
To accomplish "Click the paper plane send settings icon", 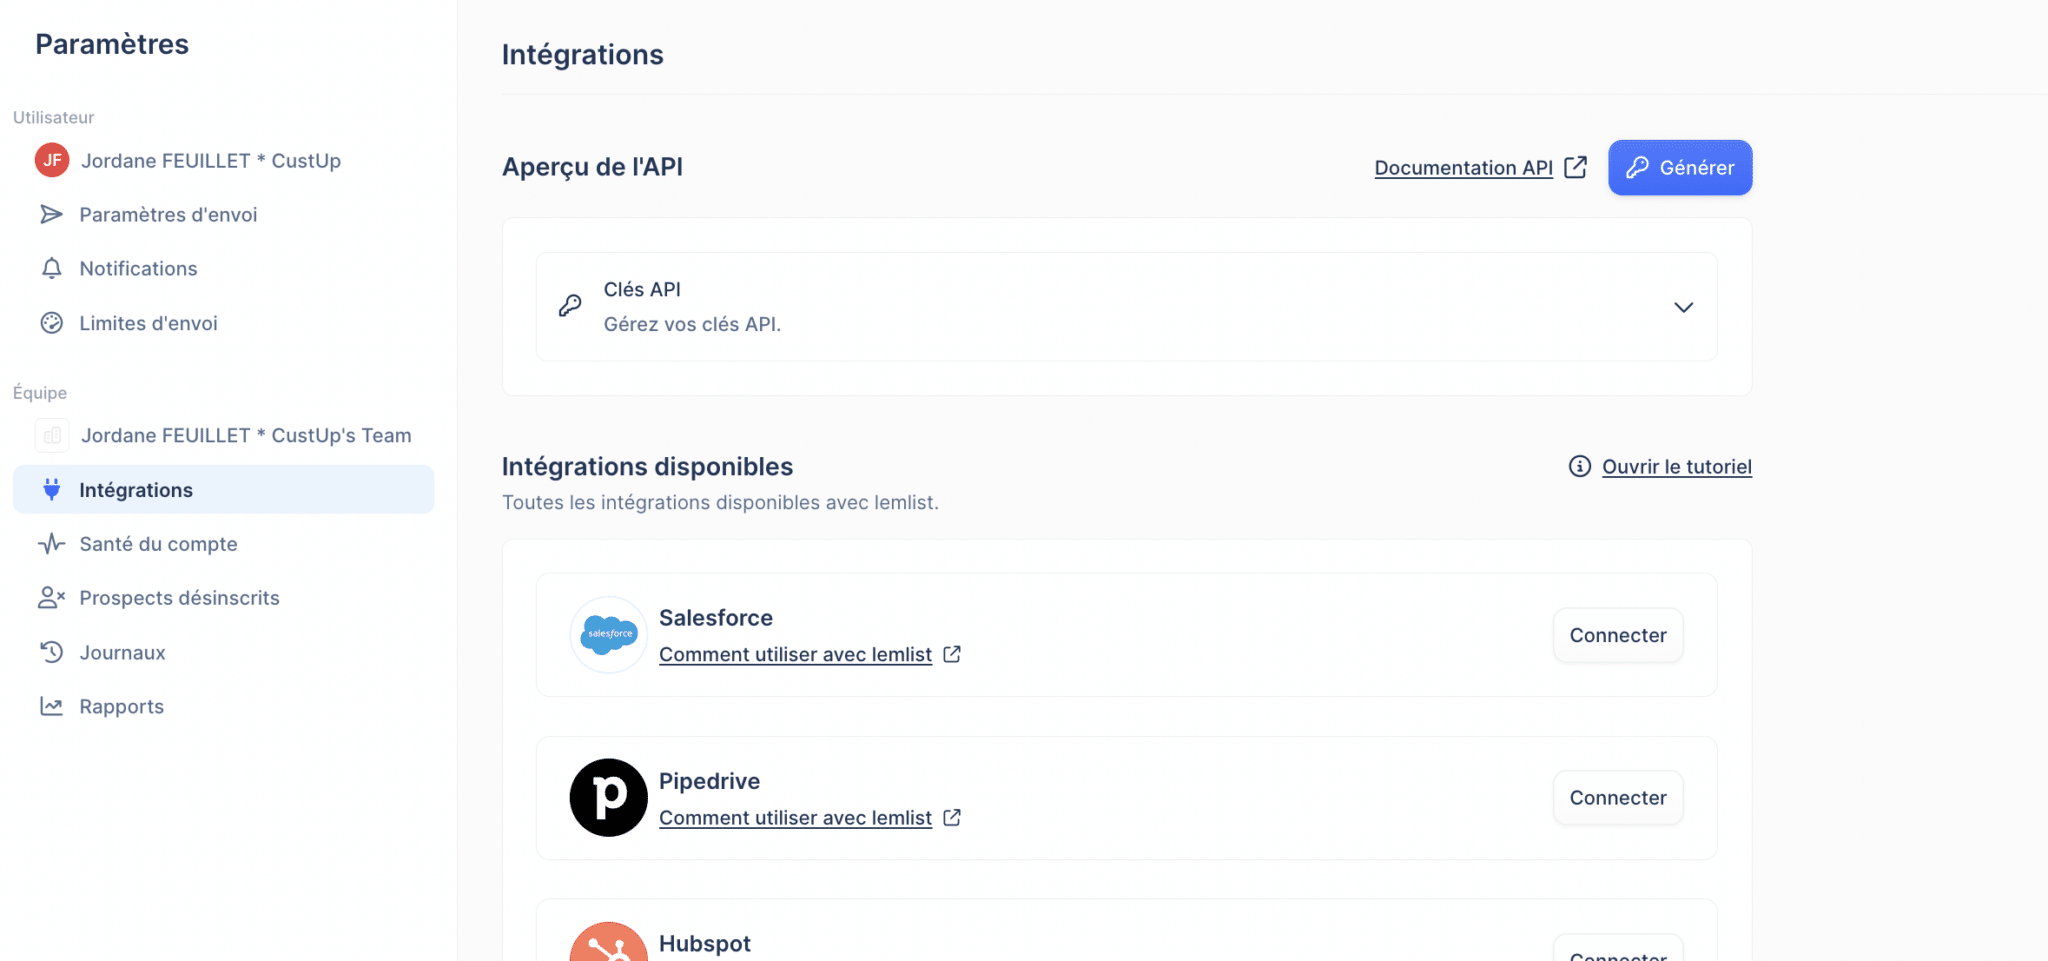I will tap(51, 214).
